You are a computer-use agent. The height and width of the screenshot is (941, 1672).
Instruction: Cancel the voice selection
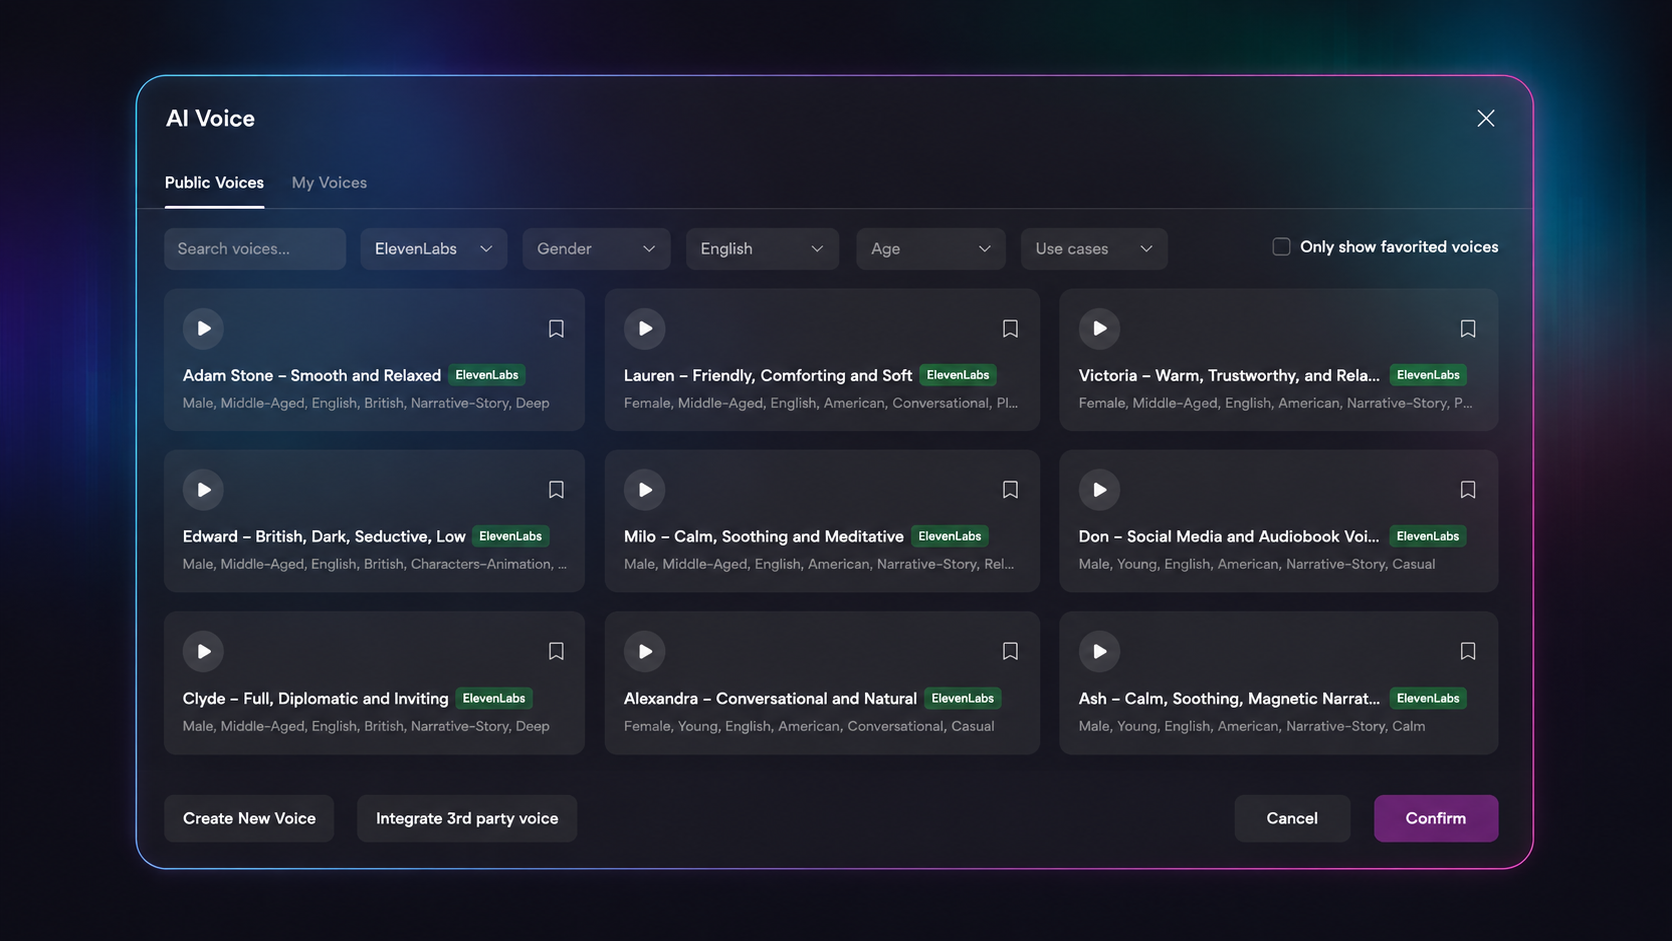pos(1292,818)
